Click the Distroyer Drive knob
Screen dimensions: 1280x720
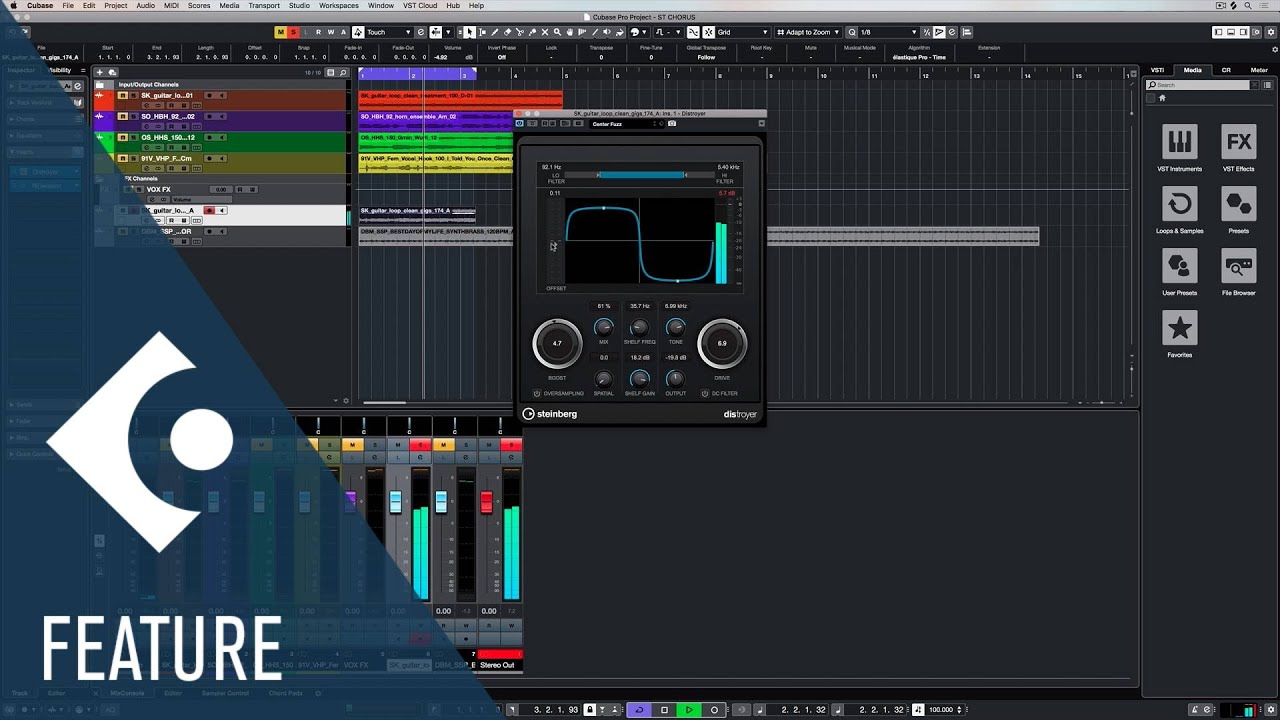pos(722,343)
